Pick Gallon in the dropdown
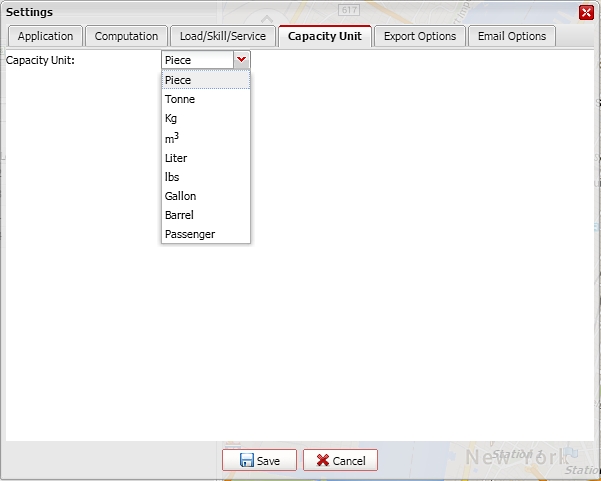The image size is (601, 481). point(206,196)
